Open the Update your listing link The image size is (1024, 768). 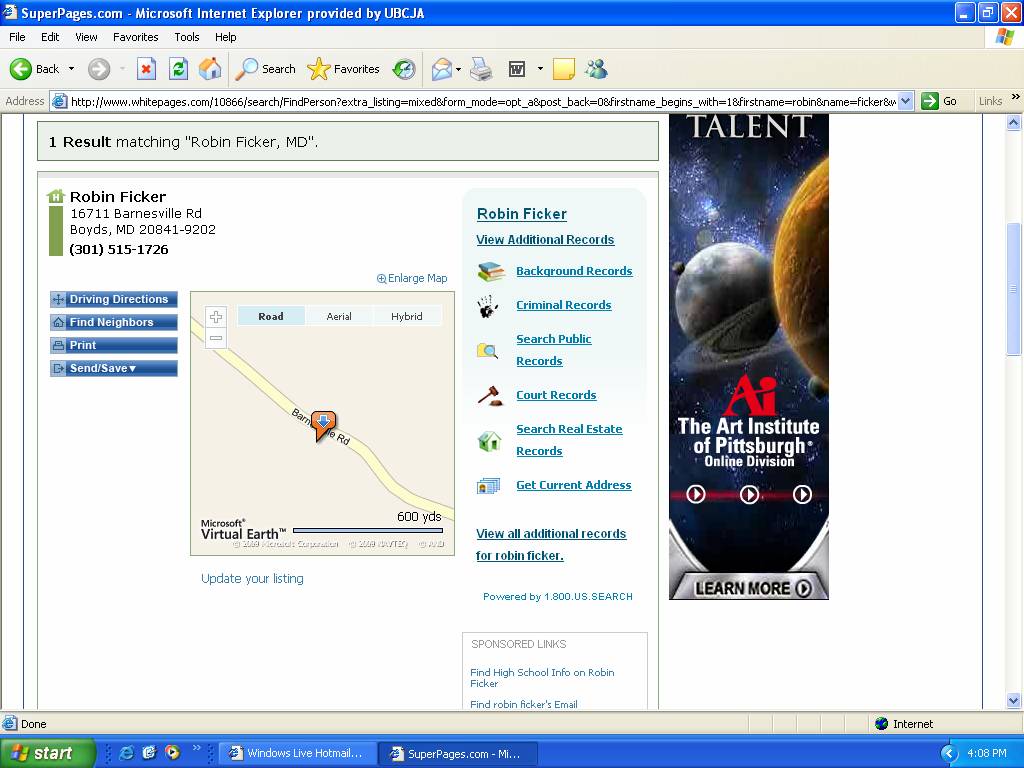pyautogui.click(x=252, y=579)
